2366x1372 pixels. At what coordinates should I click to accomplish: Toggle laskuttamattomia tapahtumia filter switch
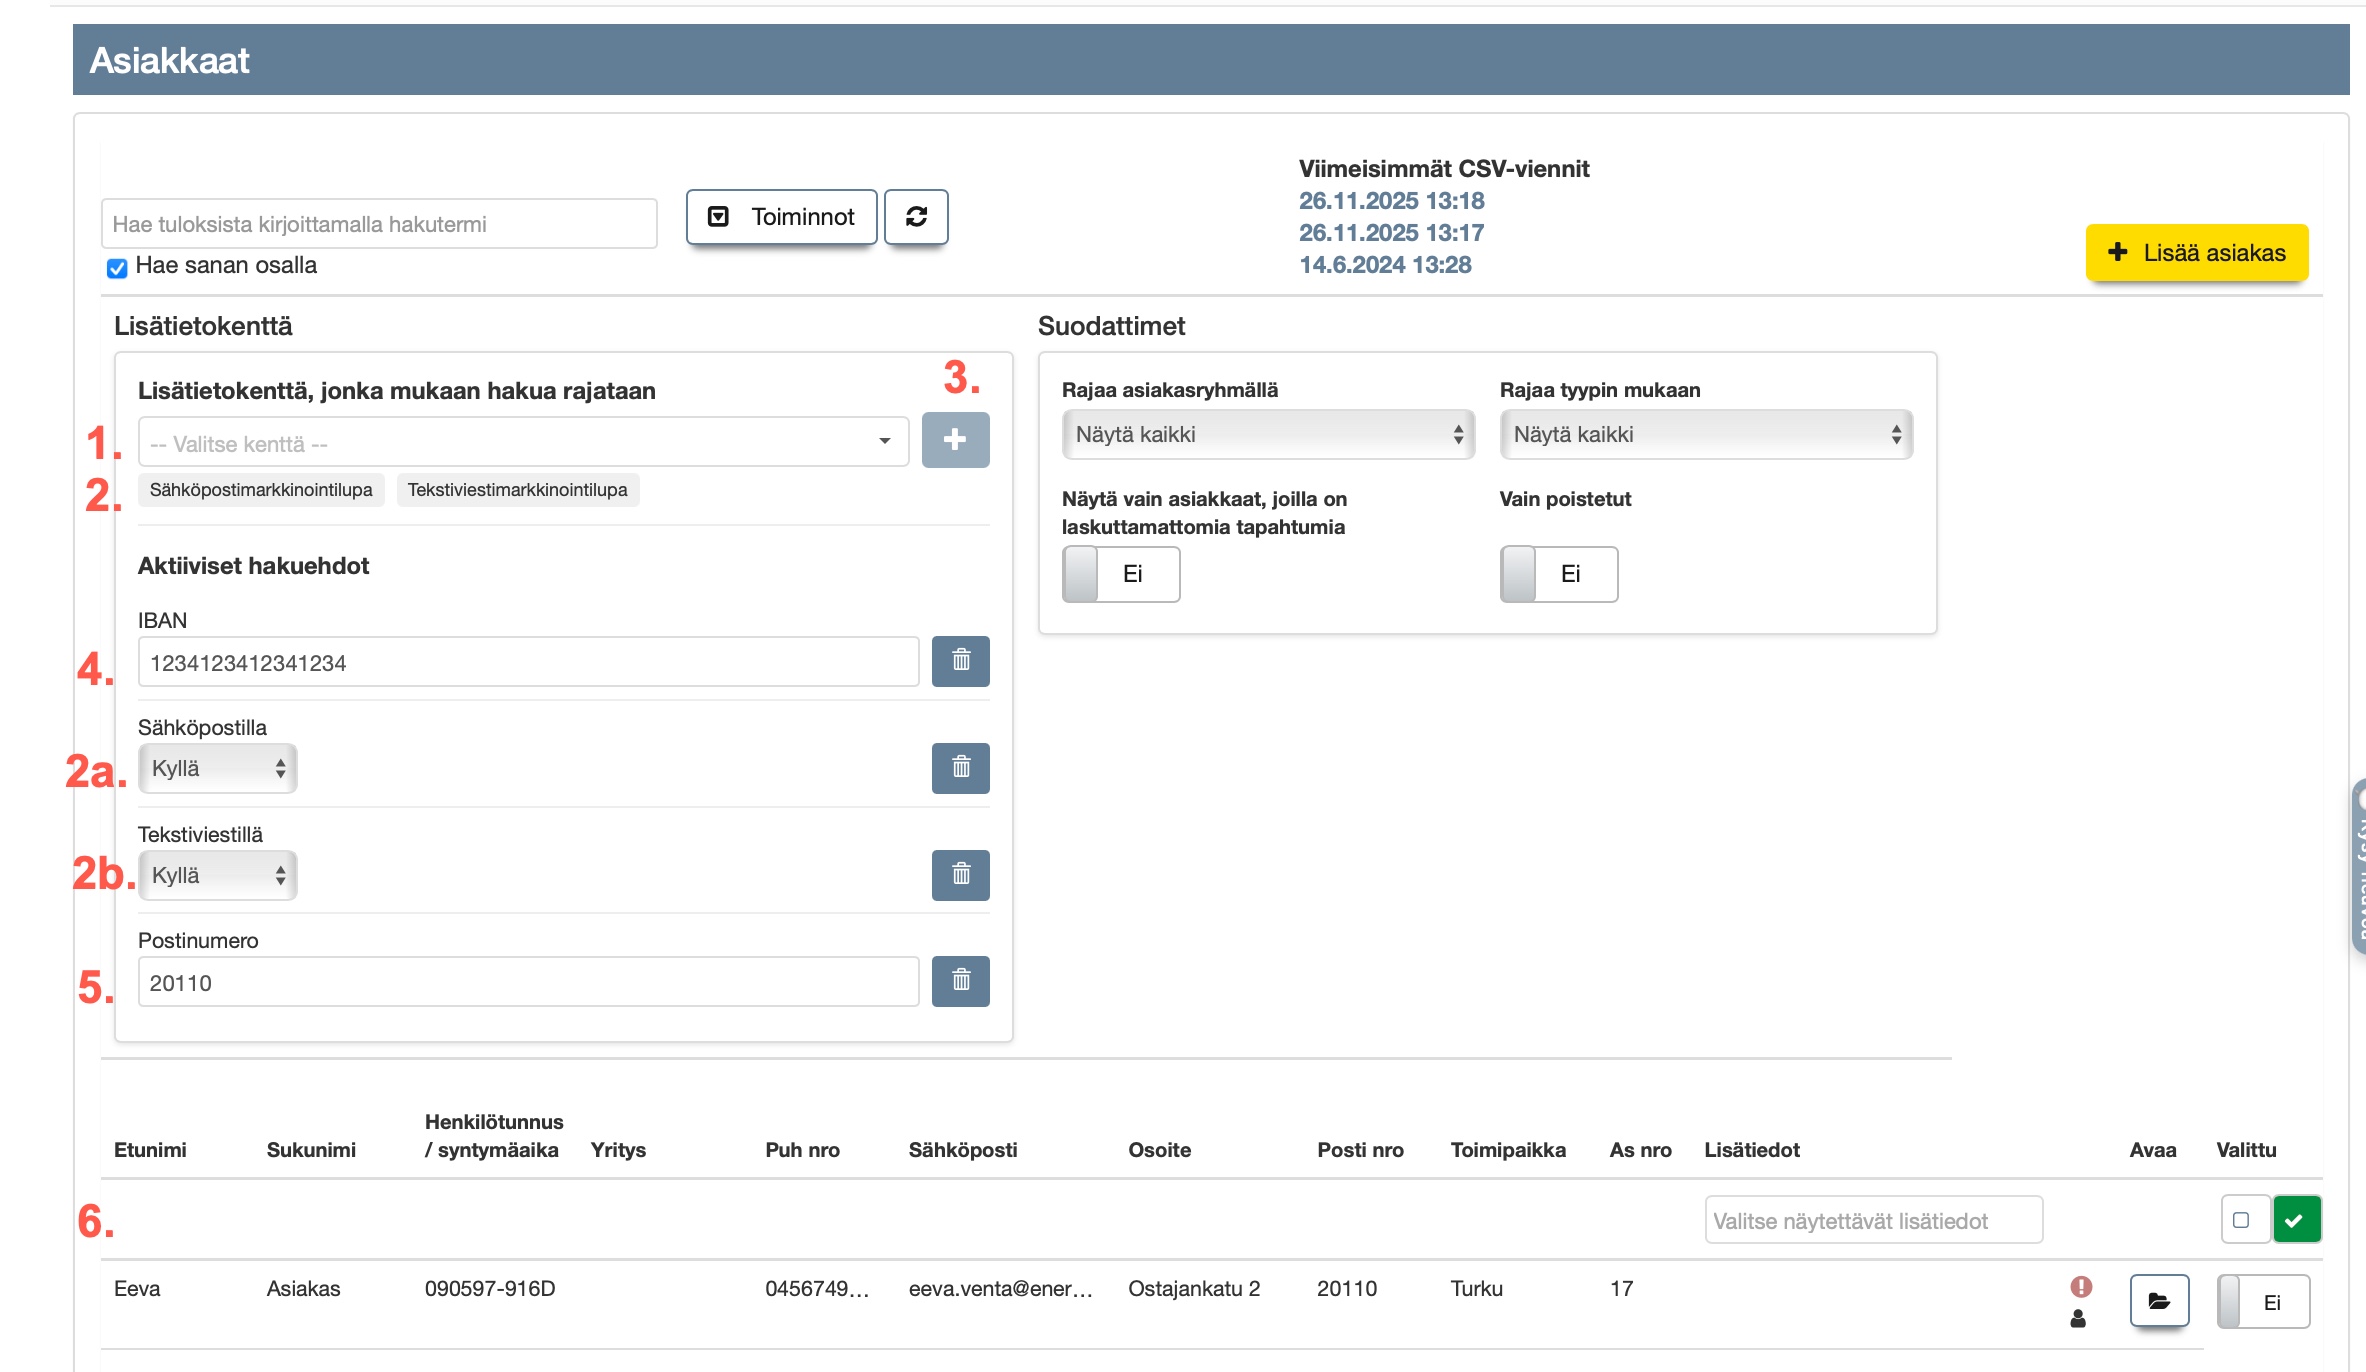pos(1120,574)
